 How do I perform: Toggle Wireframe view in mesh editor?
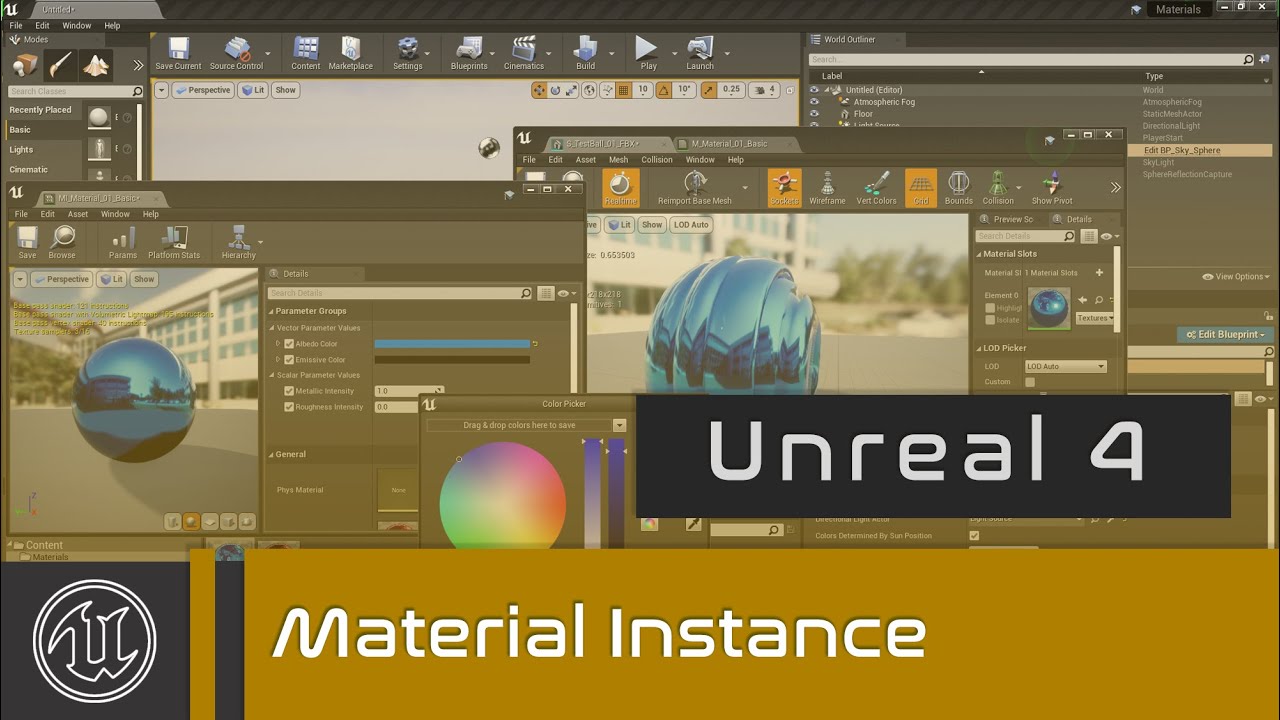coord(827,188)
